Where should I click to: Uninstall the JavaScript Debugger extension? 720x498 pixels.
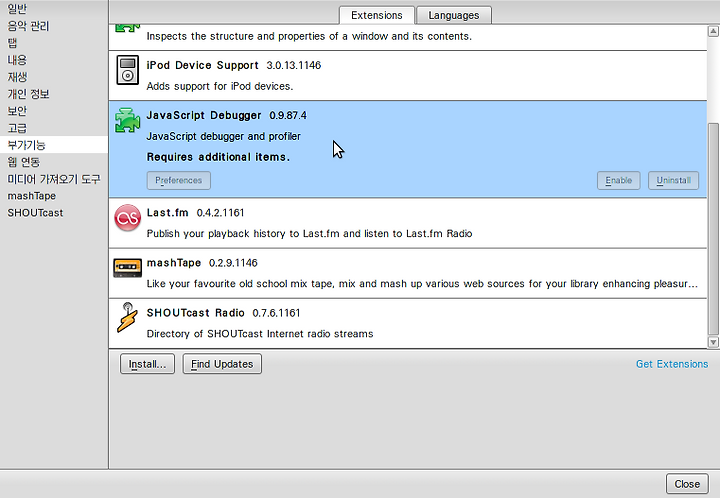674,180
